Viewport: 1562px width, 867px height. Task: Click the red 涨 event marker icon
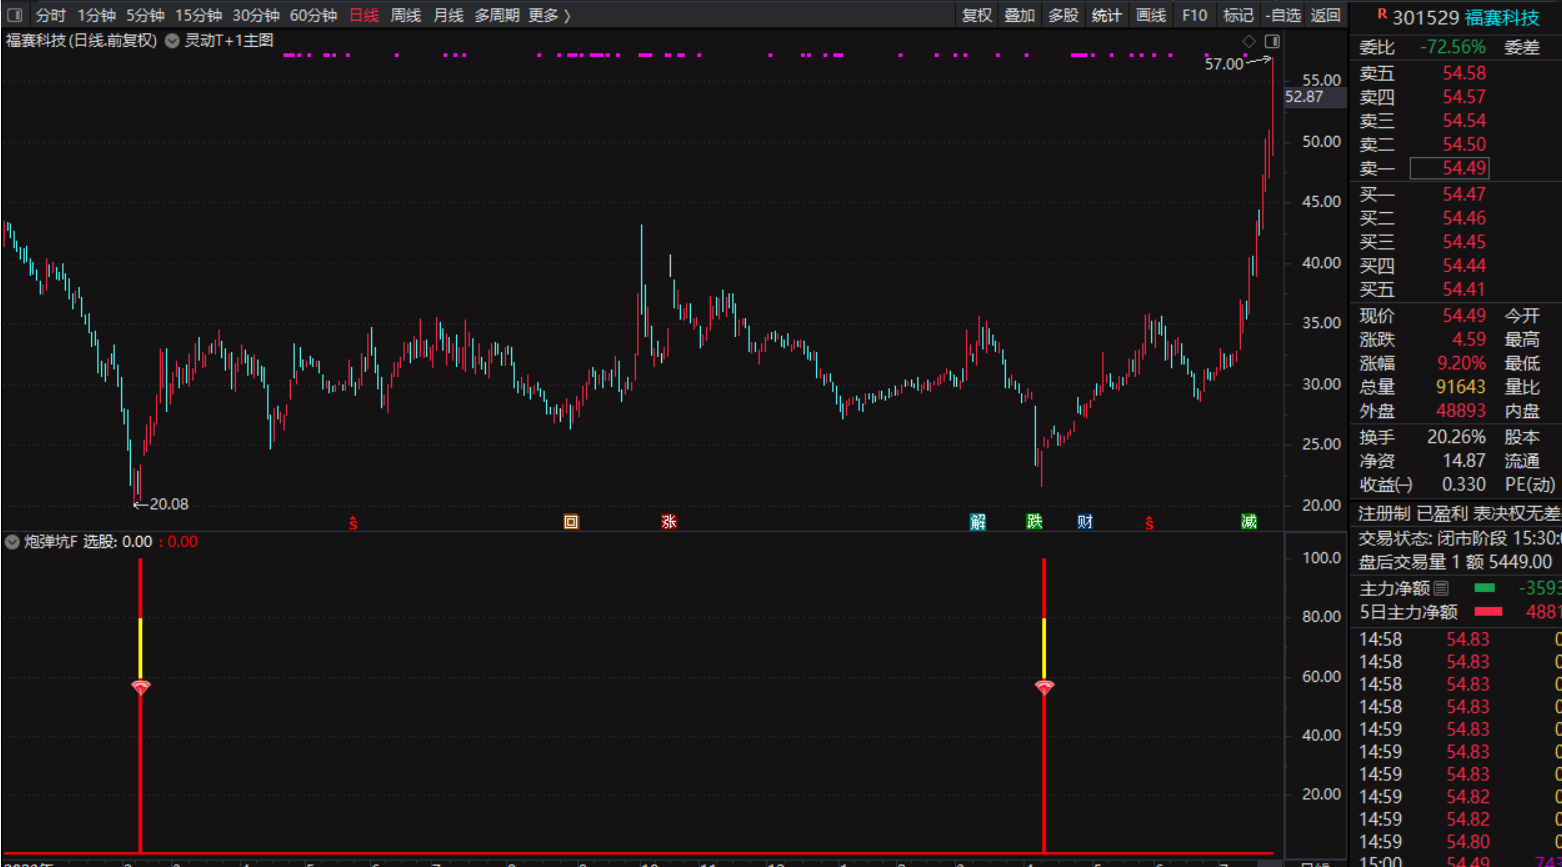click(x=669, y=522)
